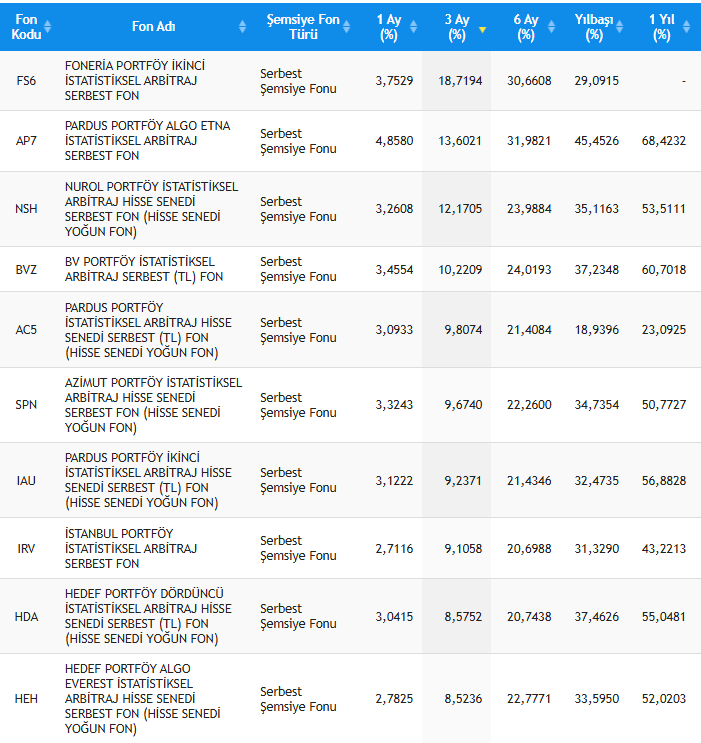Click 3-month return value 13,6021
701x743 pixels.
tap(460, 141)
